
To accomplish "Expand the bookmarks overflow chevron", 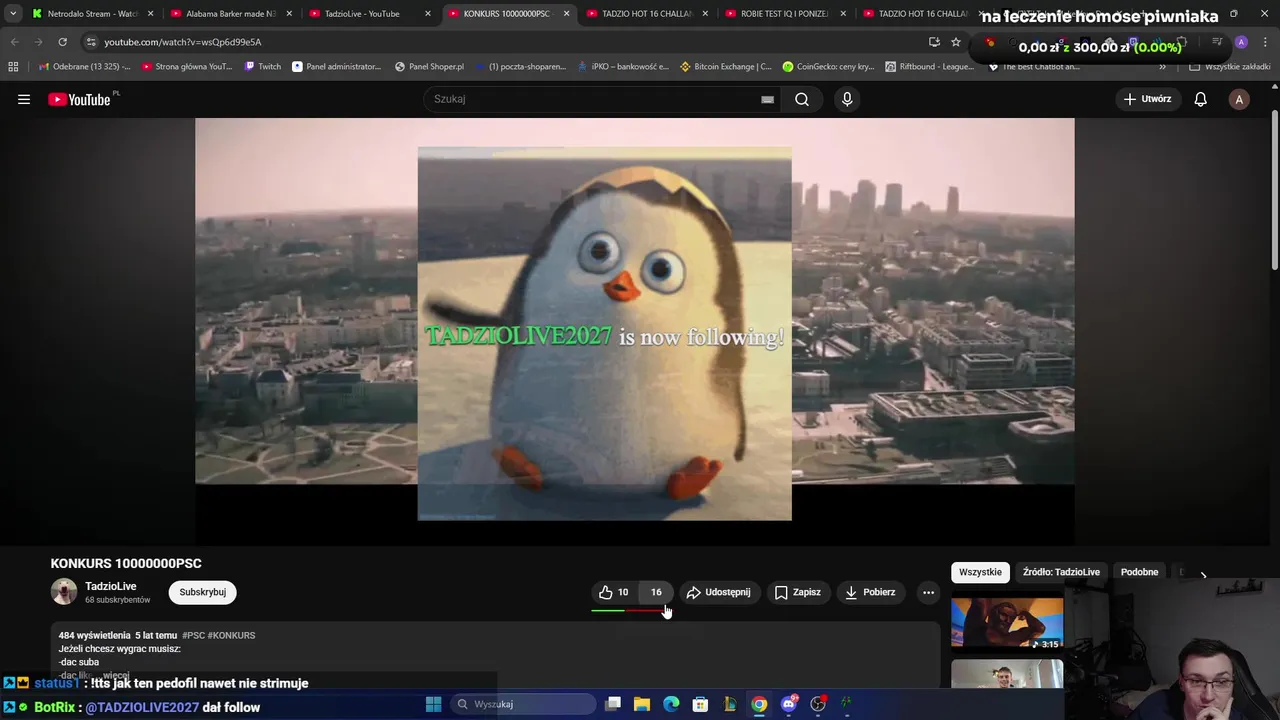I will coord(1162,66).
